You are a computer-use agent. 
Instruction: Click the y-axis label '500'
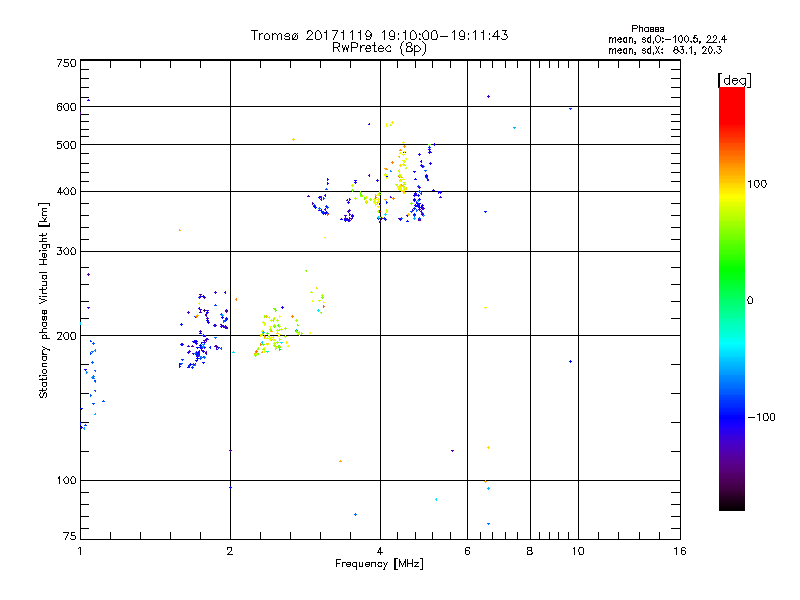pyautogui.click(x=66, y=145)
